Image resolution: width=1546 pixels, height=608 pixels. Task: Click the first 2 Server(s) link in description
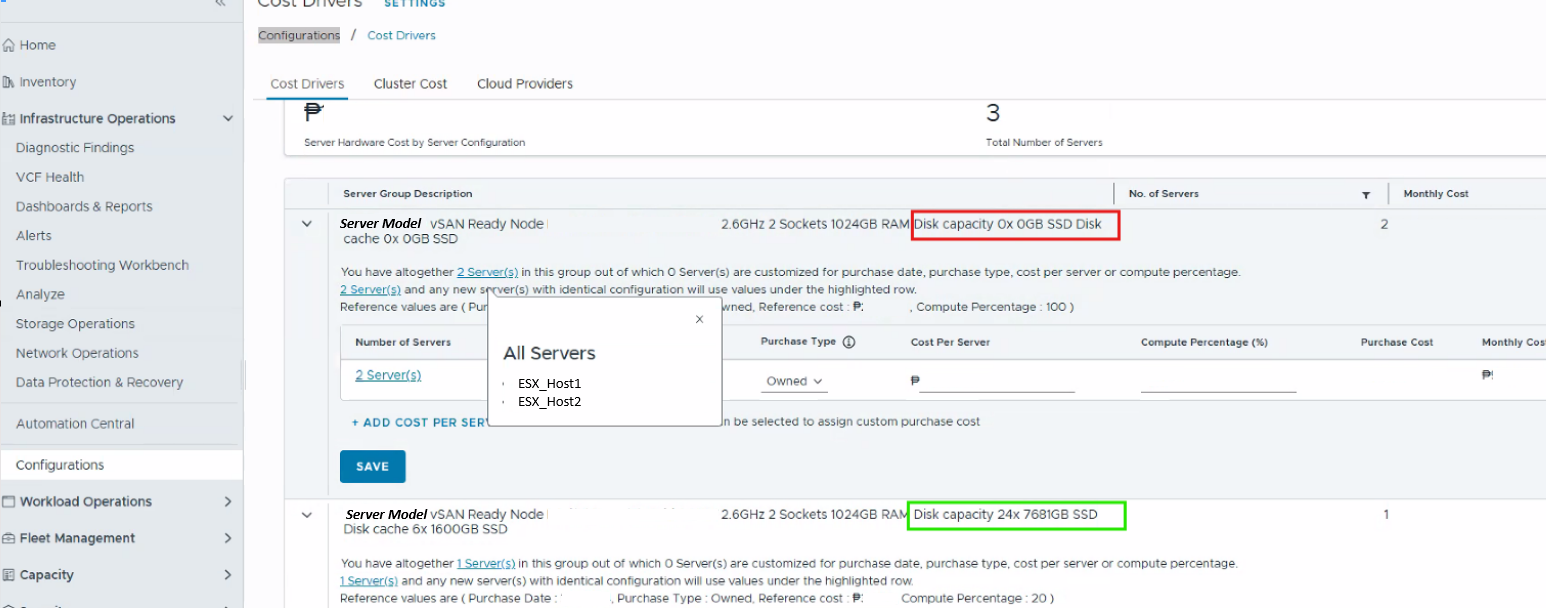pos(487,272)
